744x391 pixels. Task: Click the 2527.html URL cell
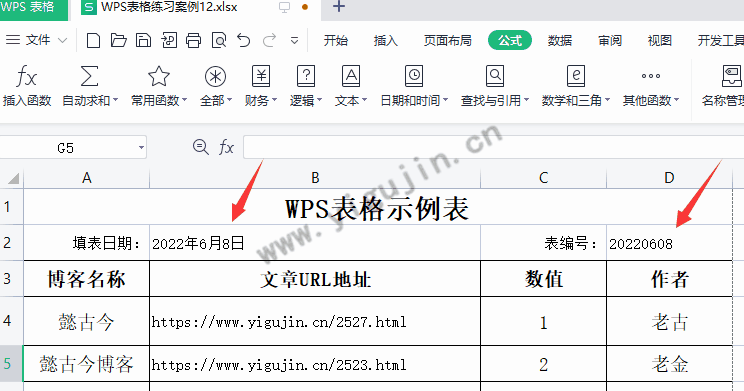tap(315, 322)
